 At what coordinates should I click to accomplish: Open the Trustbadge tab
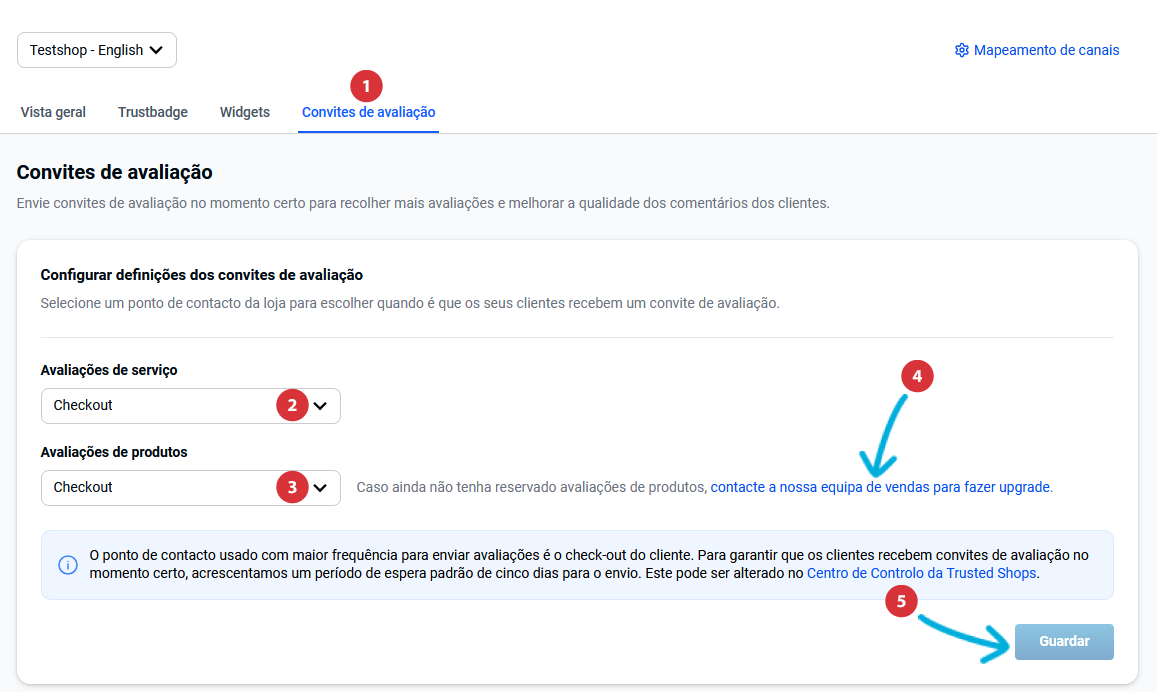153,112
